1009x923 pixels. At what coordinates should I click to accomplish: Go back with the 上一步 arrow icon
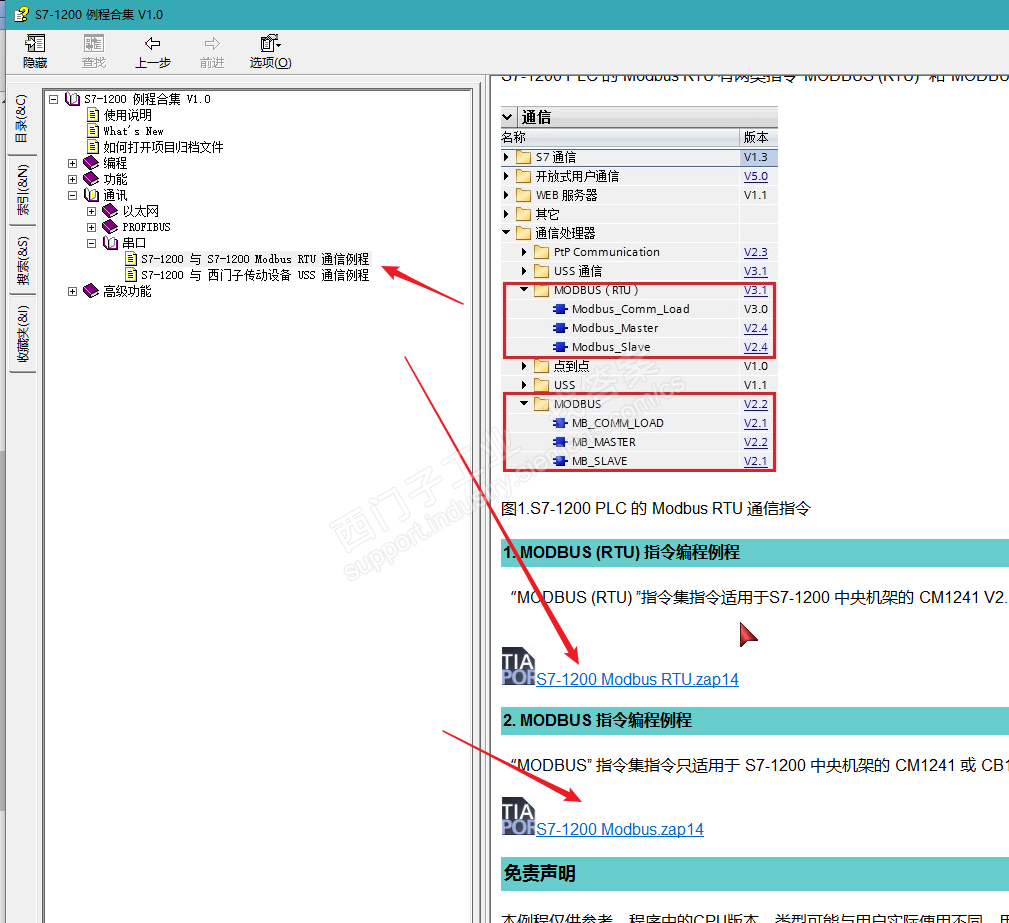coord(153,44)
